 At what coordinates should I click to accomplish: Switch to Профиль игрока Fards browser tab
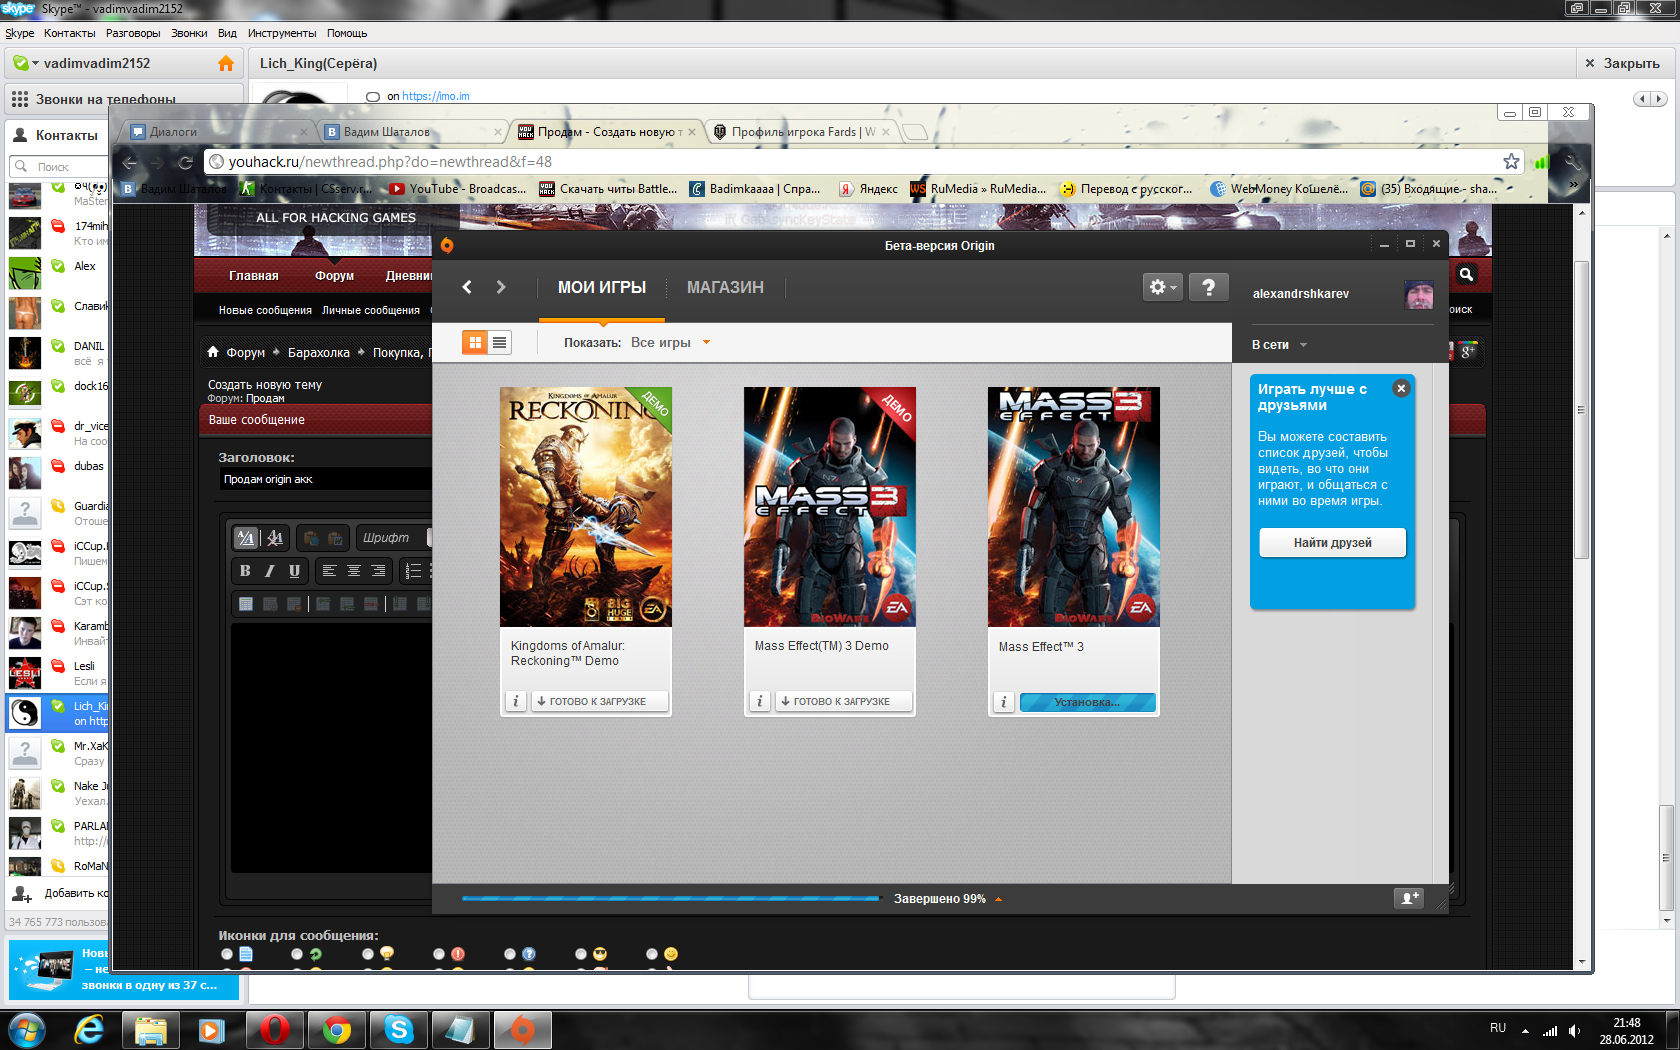[x=803, y=132]
